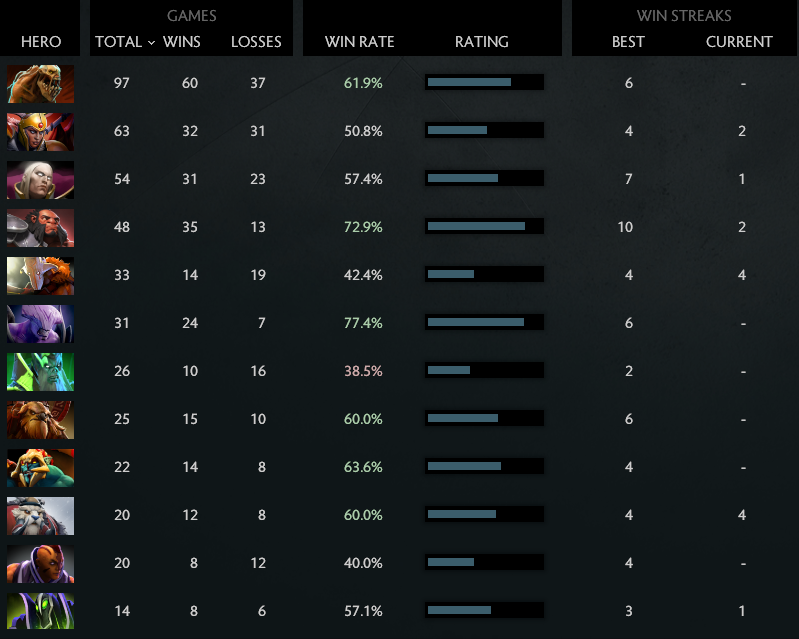Open the green hero portrait with 26 games
Image resolution: width=799 pixels, height=639 pixels.
(40, 371)
